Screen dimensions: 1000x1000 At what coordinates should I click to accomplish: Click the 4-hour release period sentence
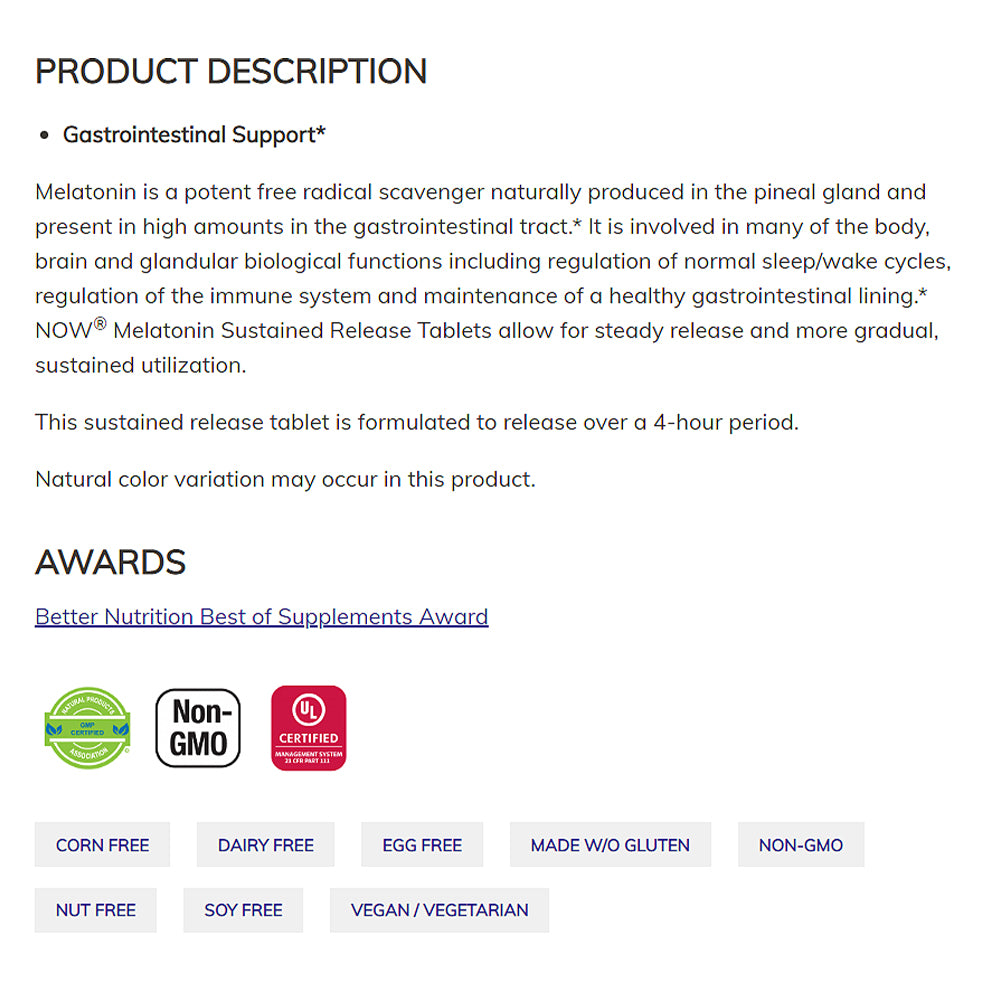416,422
